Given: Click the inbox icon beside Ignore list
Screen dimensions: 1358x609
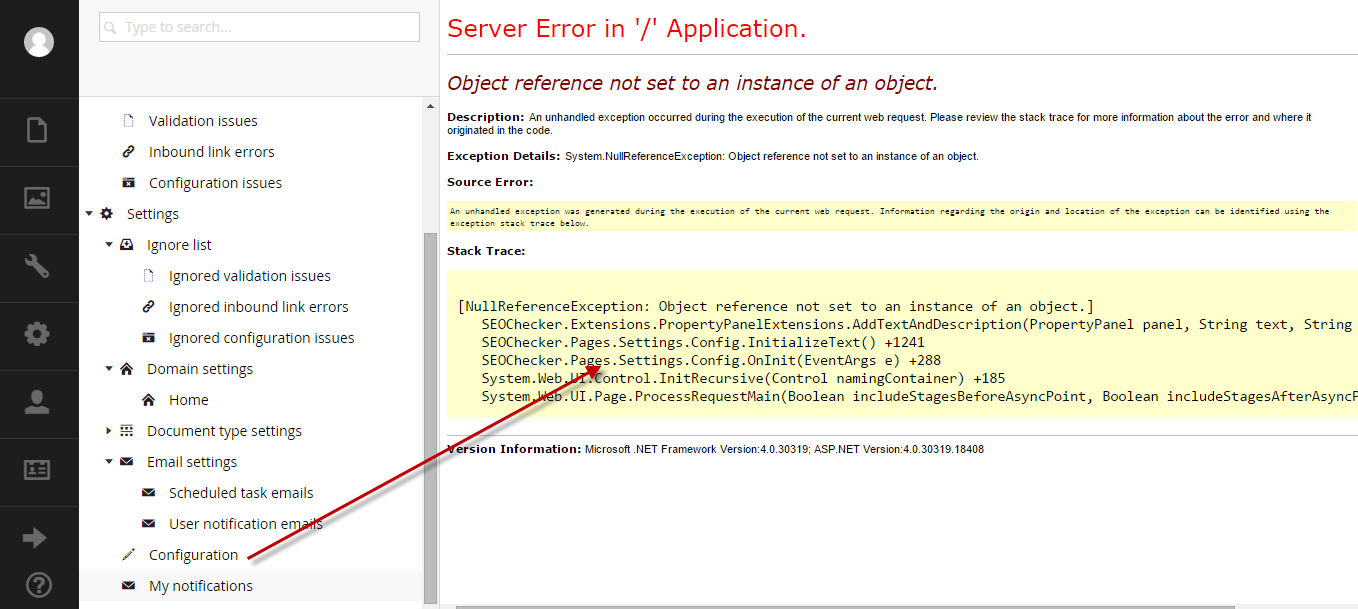Looking at the screenshot, I should [x=126, y=245].
